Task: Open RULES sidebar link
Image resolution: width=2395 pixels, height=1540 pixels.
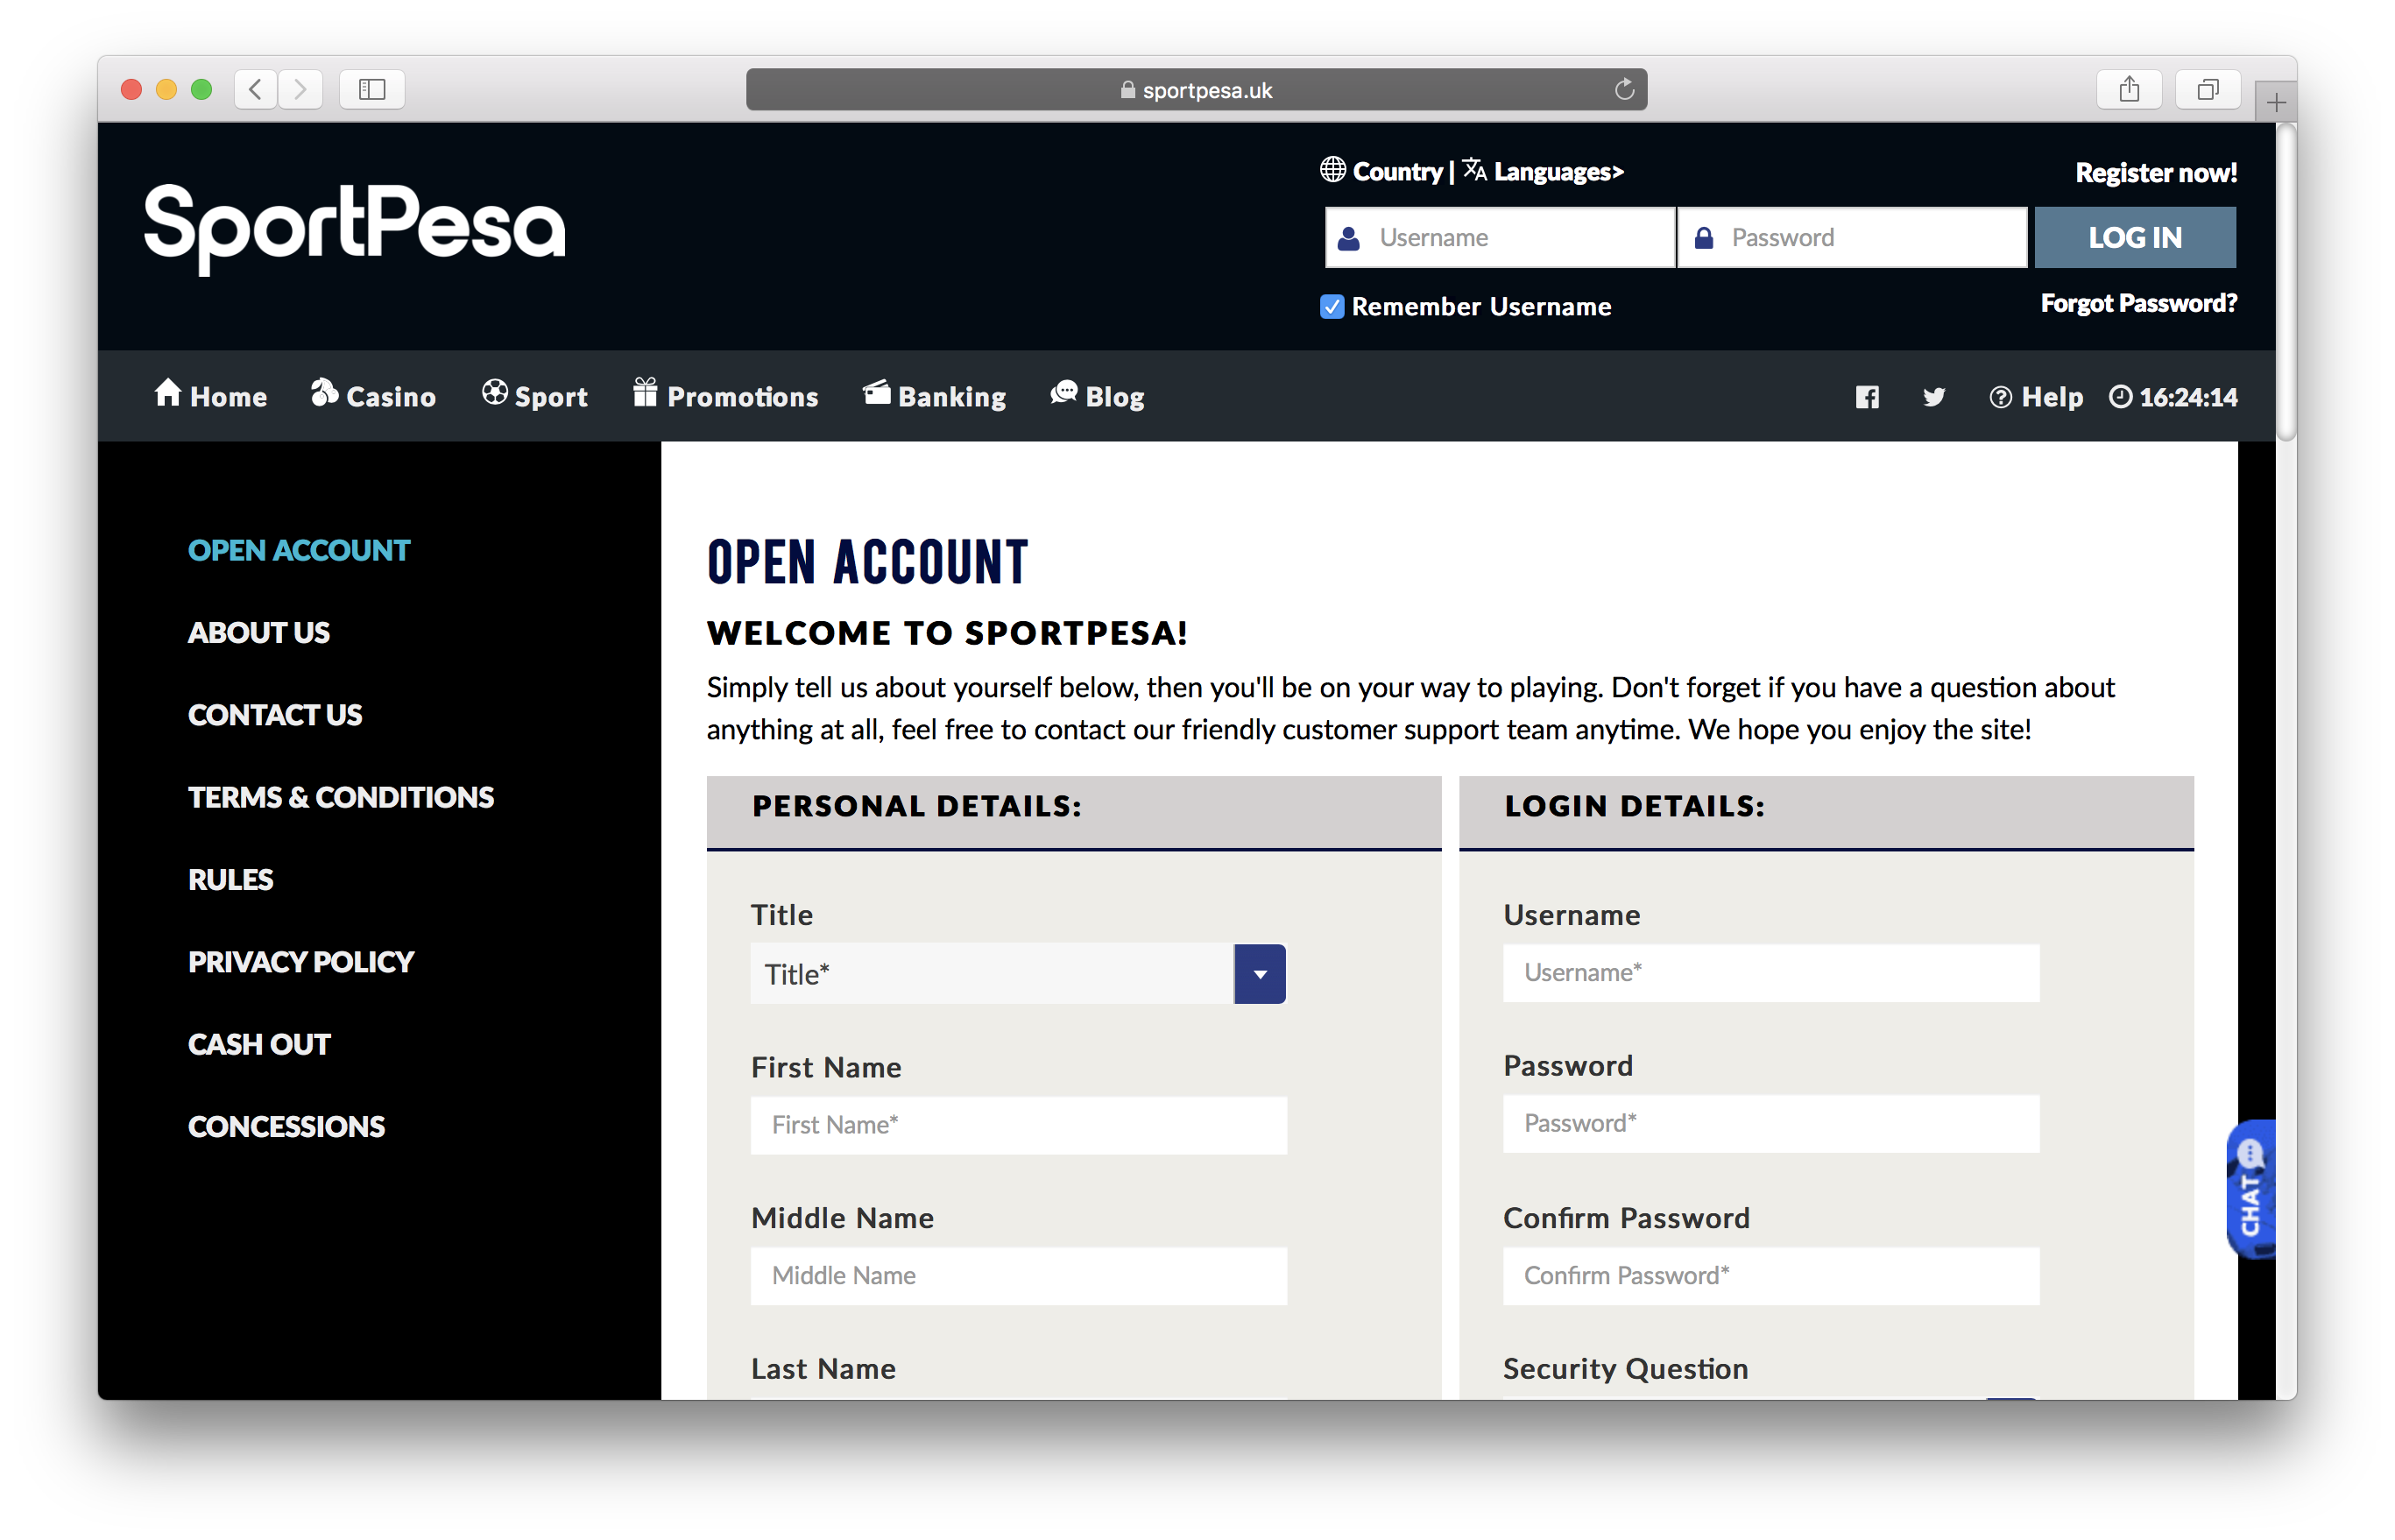Action: [231, 880]
